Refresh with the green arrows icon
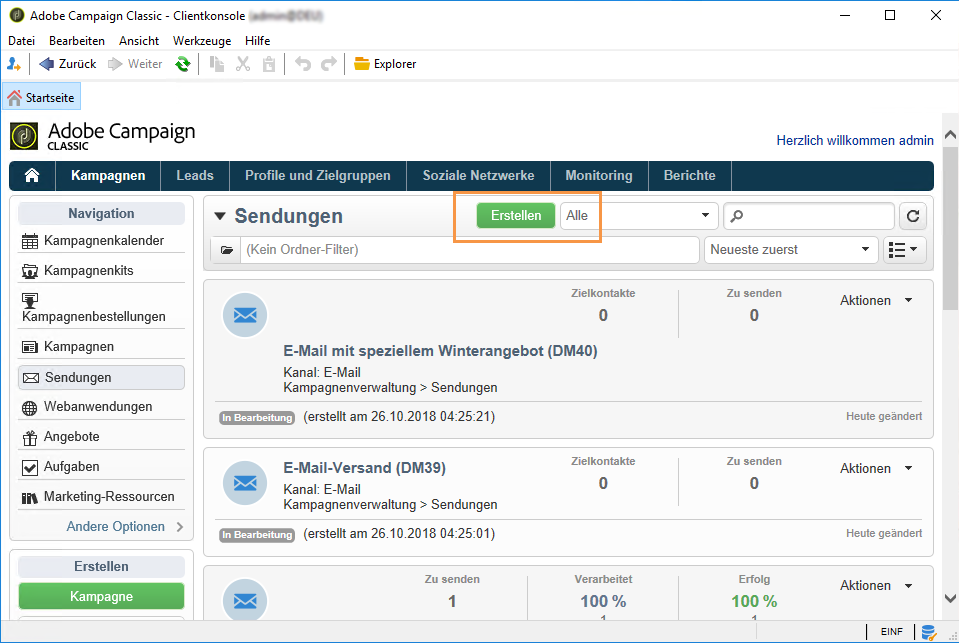 (182, 64)
